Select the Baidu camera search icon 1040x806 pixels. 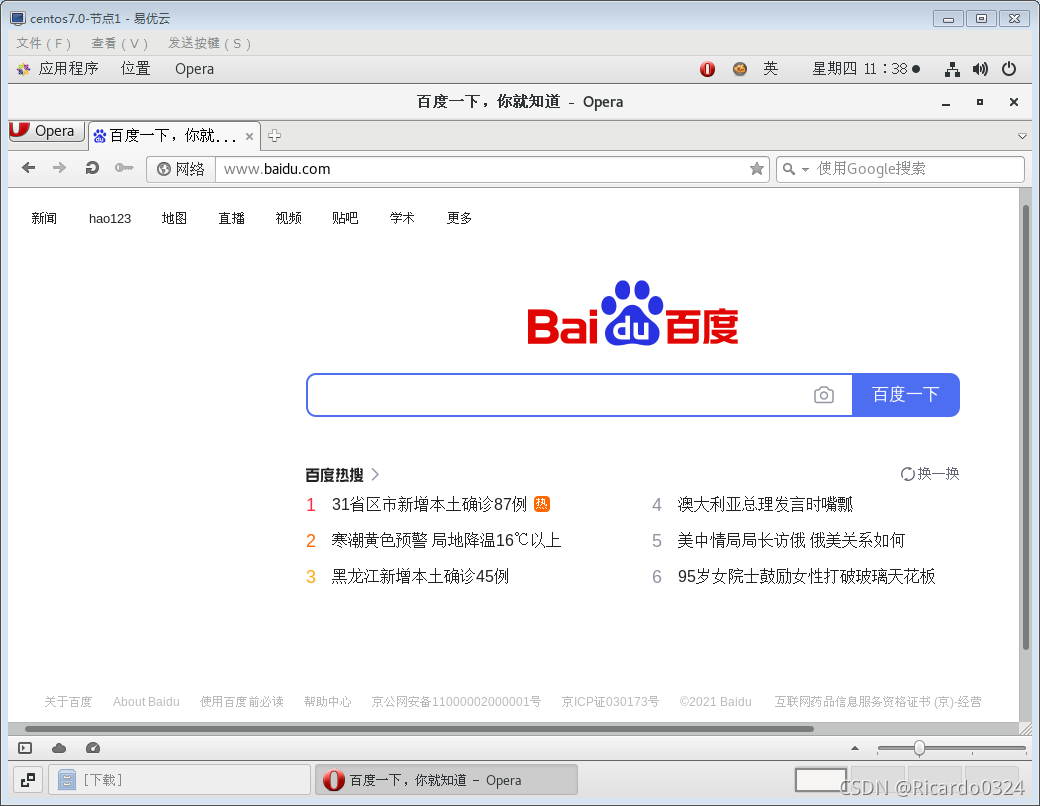click(x=824, y=395)
